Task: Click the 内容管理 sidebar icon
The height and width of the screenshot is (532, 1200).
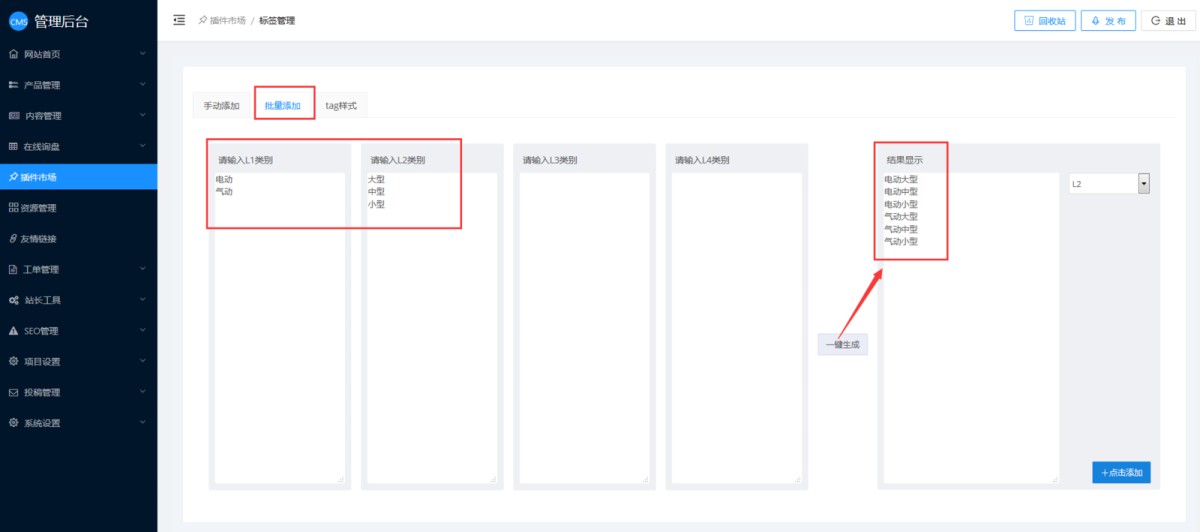Action: click(x=13, y=115)
